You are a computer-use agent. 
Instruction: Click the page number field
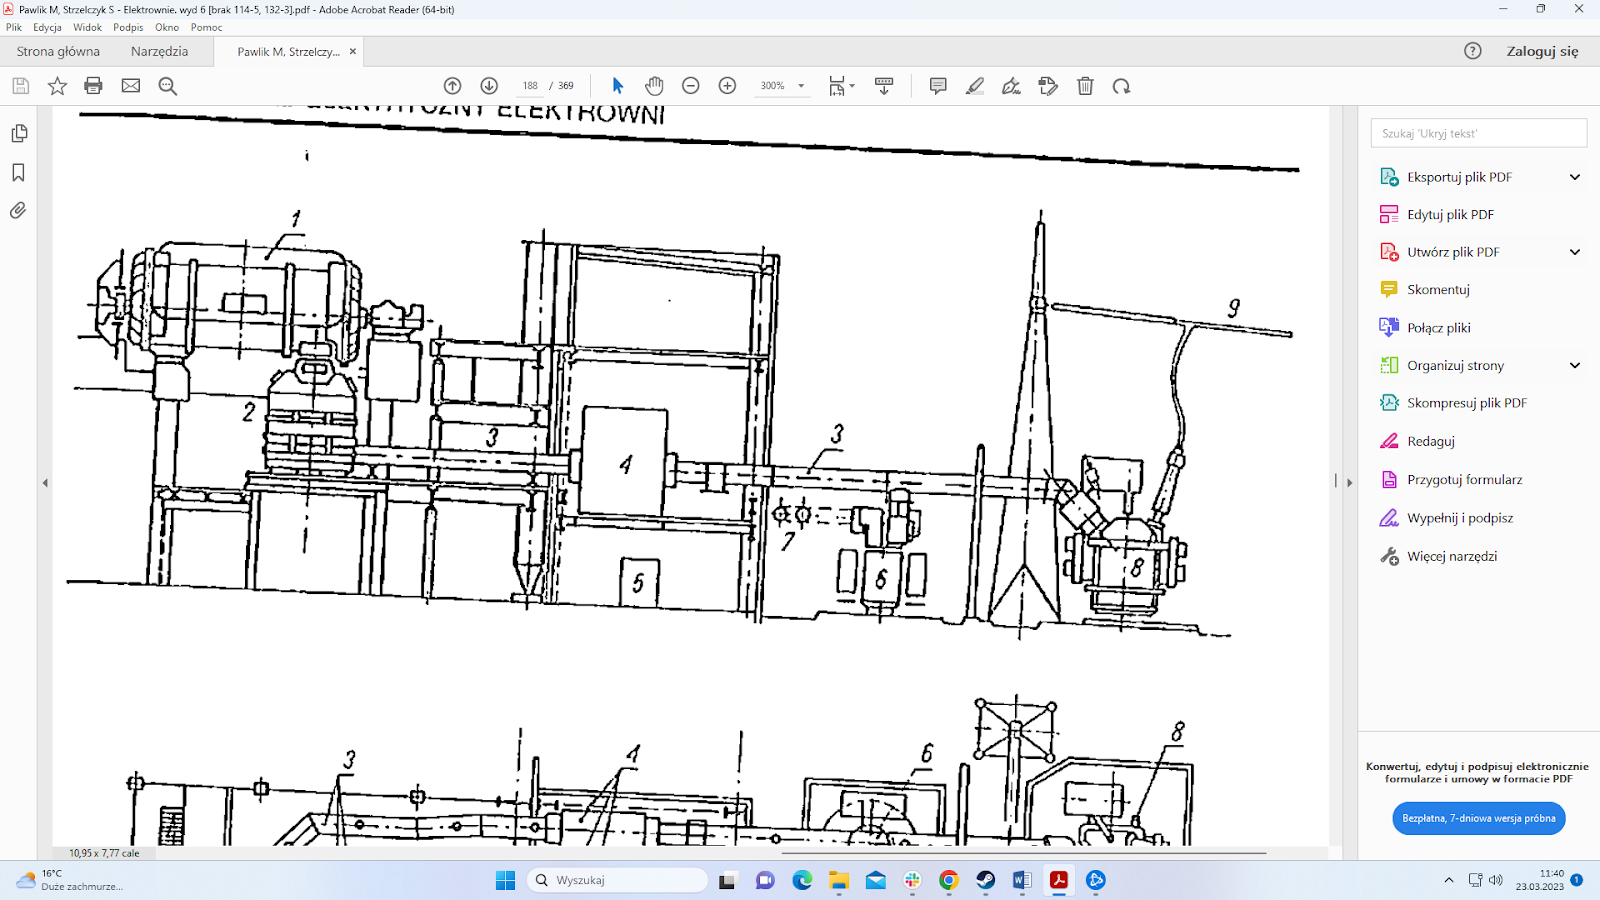530,86
